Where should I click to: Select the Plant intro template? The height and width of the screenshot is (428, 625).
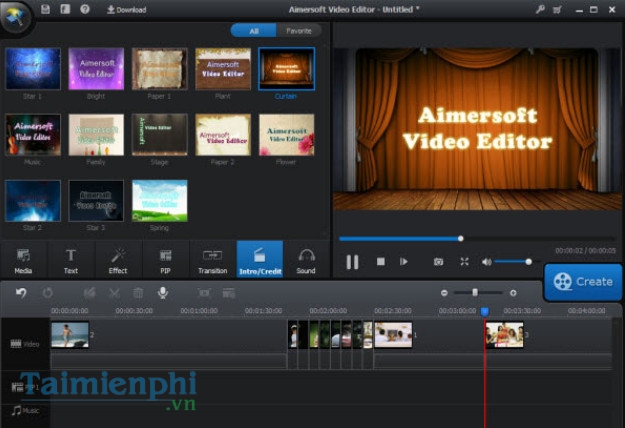click(223, 69)
